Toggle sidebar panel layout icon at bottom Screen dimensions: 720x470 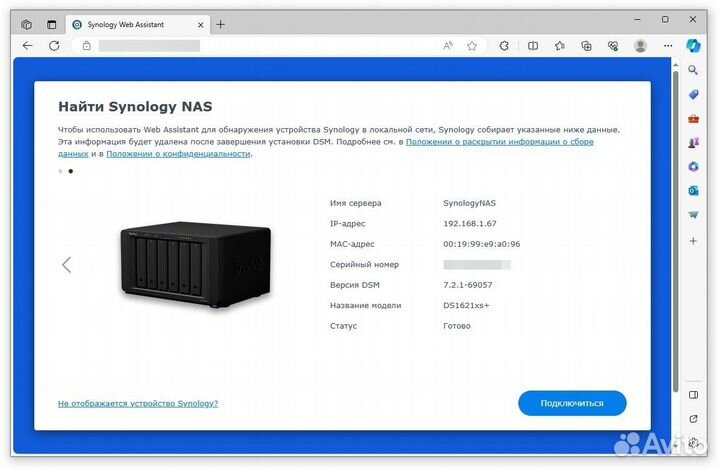[693, 395]
